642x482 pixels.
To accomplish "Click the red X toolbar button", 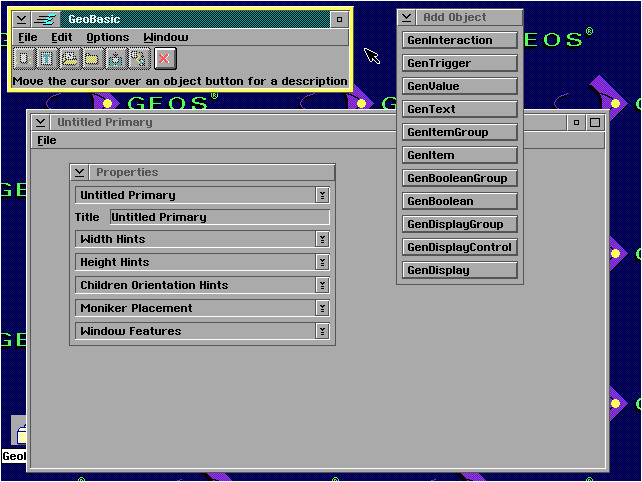I will point(164,59).
